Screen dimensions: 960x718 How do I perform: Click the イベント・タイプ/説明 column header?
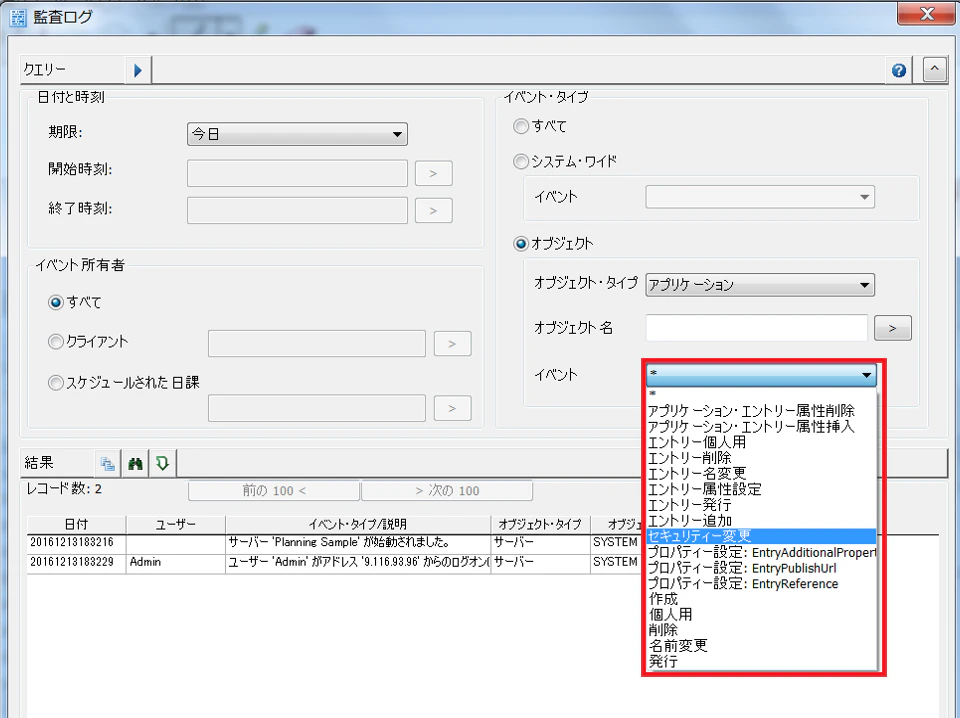coord(358,525)
